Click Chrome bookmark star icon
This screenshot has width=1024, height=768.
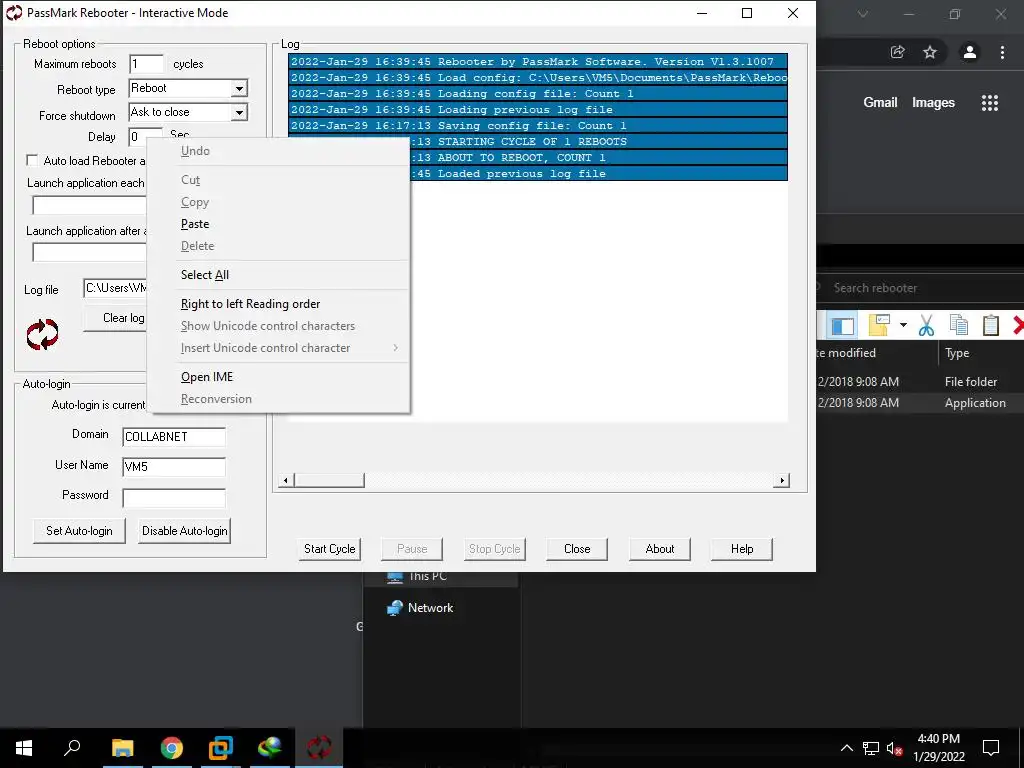(x=930, y=52)
